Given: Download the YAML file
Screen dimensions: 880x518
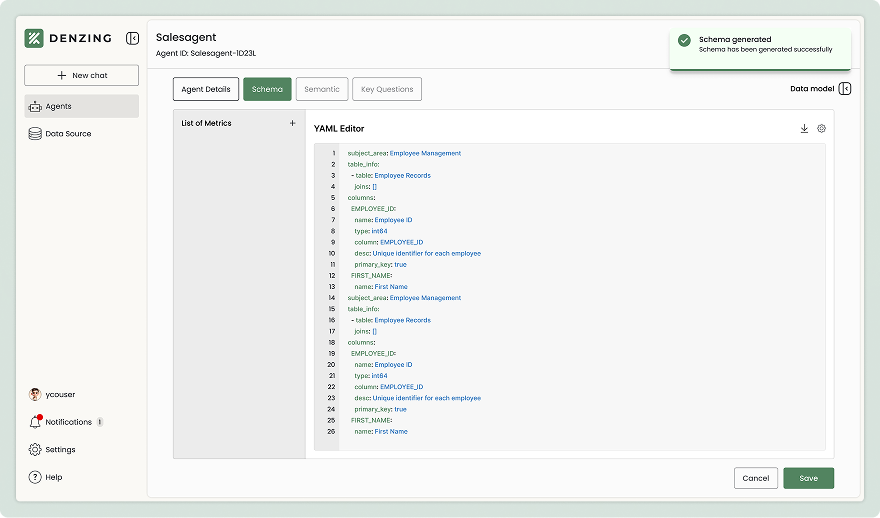Looking at the screenshot, I should 804,128.
